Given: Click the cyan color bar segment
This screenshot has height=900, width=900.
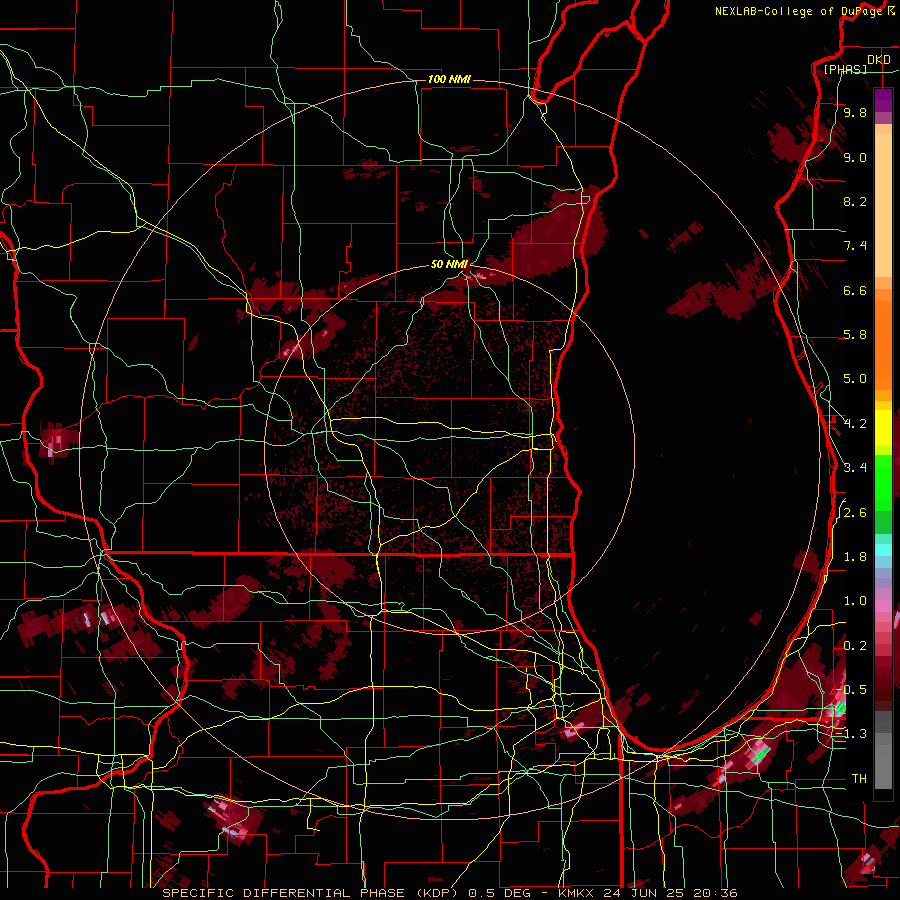Looking at the screenshot, I should 883,550.
